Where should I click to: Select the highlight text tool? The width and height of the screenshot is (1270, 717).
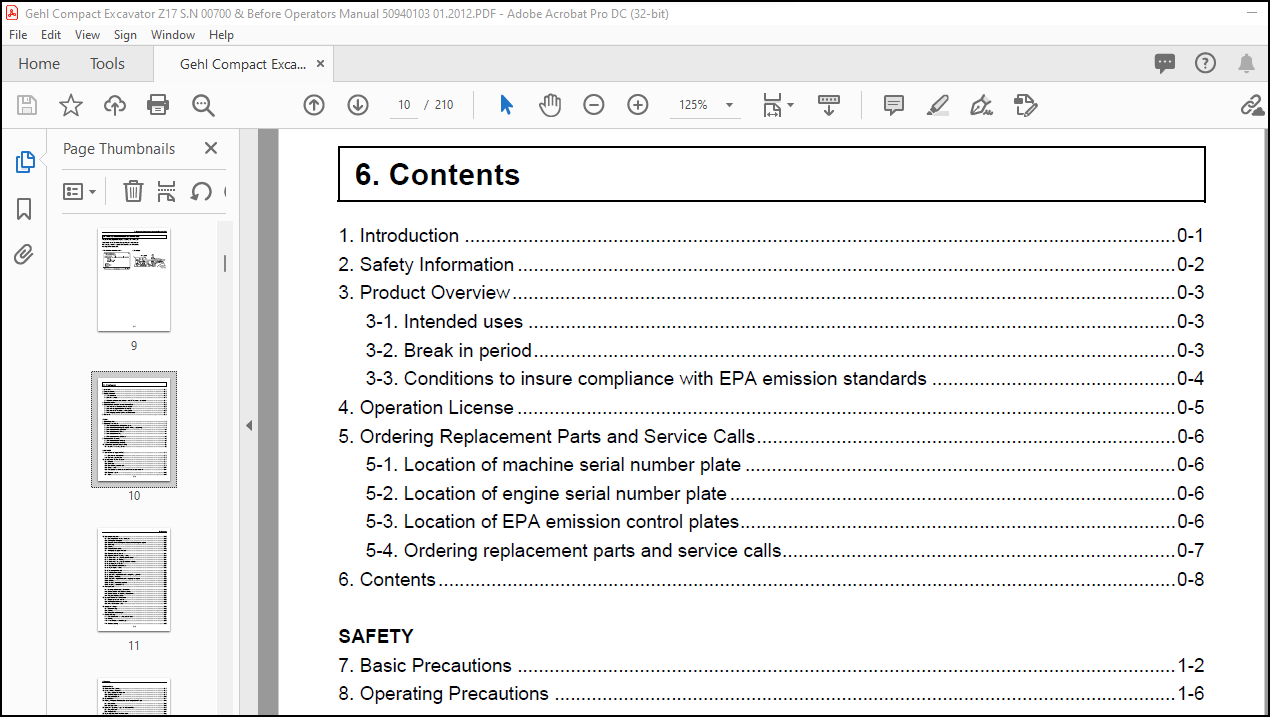(x=937, y=105)
